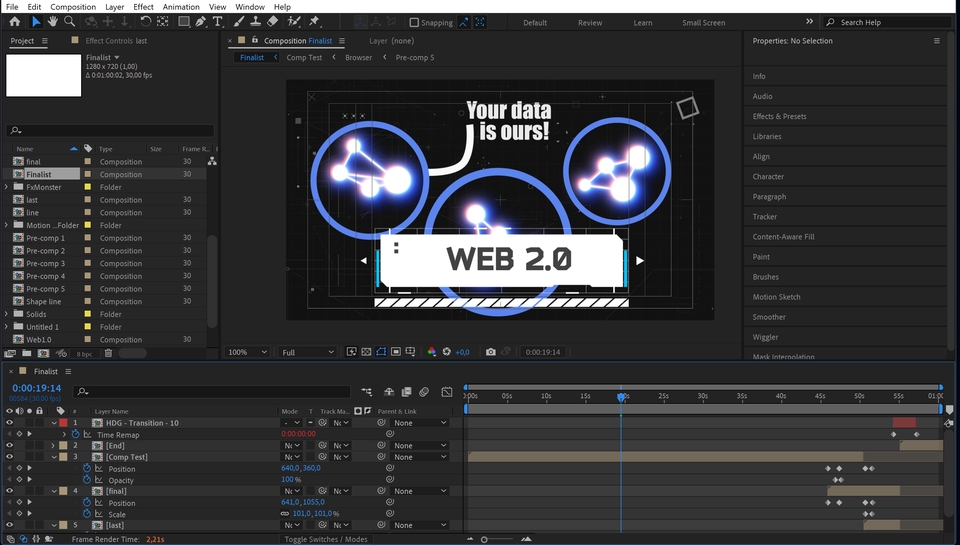Toggle Motion Blur enable switch in timeline

[x=424, y=392]
